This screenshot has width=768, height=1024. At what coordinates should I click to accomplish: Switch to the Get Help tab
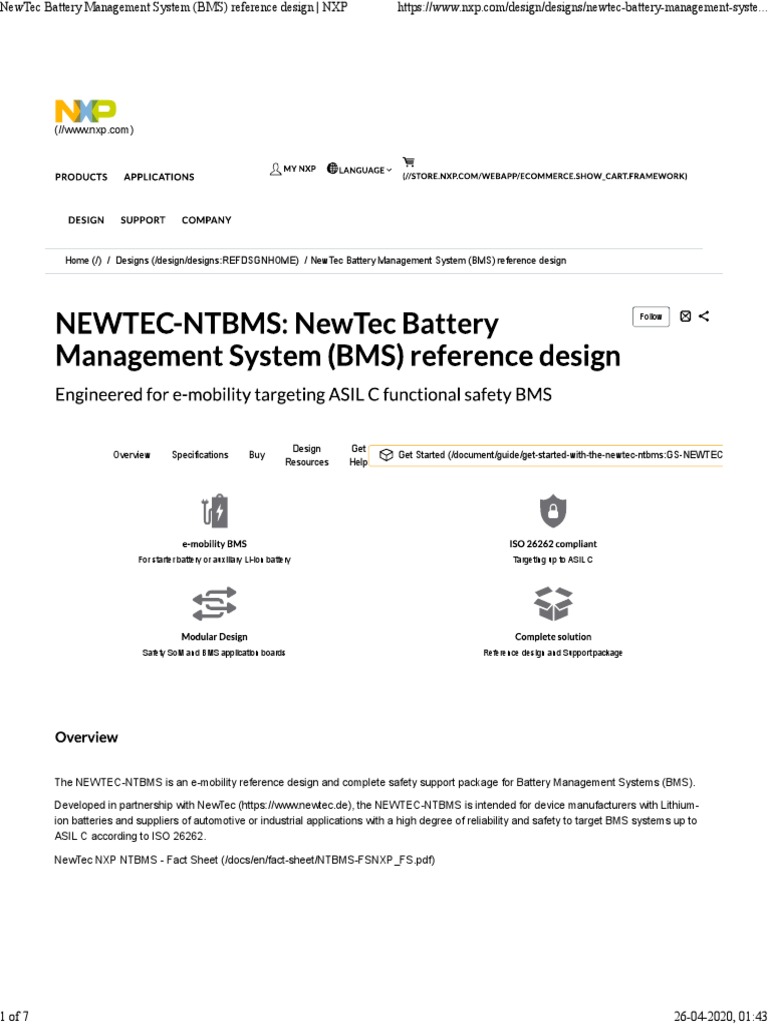click(x=359, y=455)
